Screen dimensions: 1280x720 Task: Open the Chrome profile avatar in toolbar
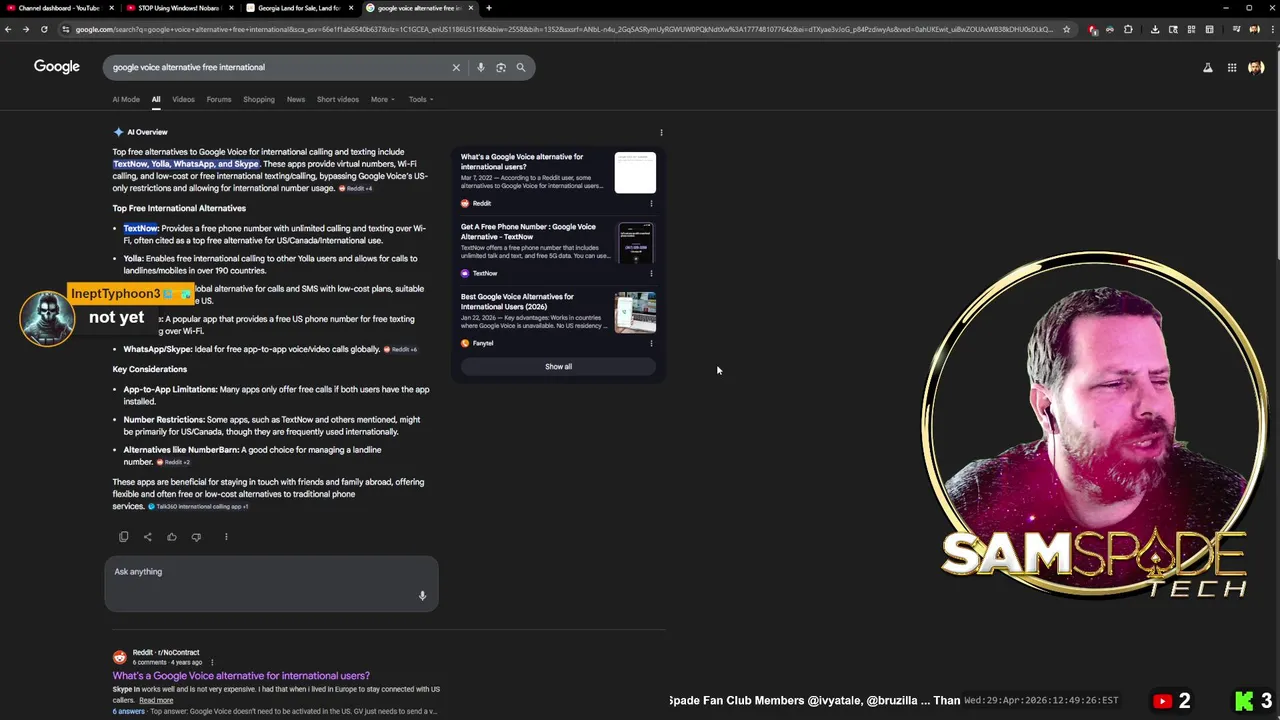[1255, 29]
